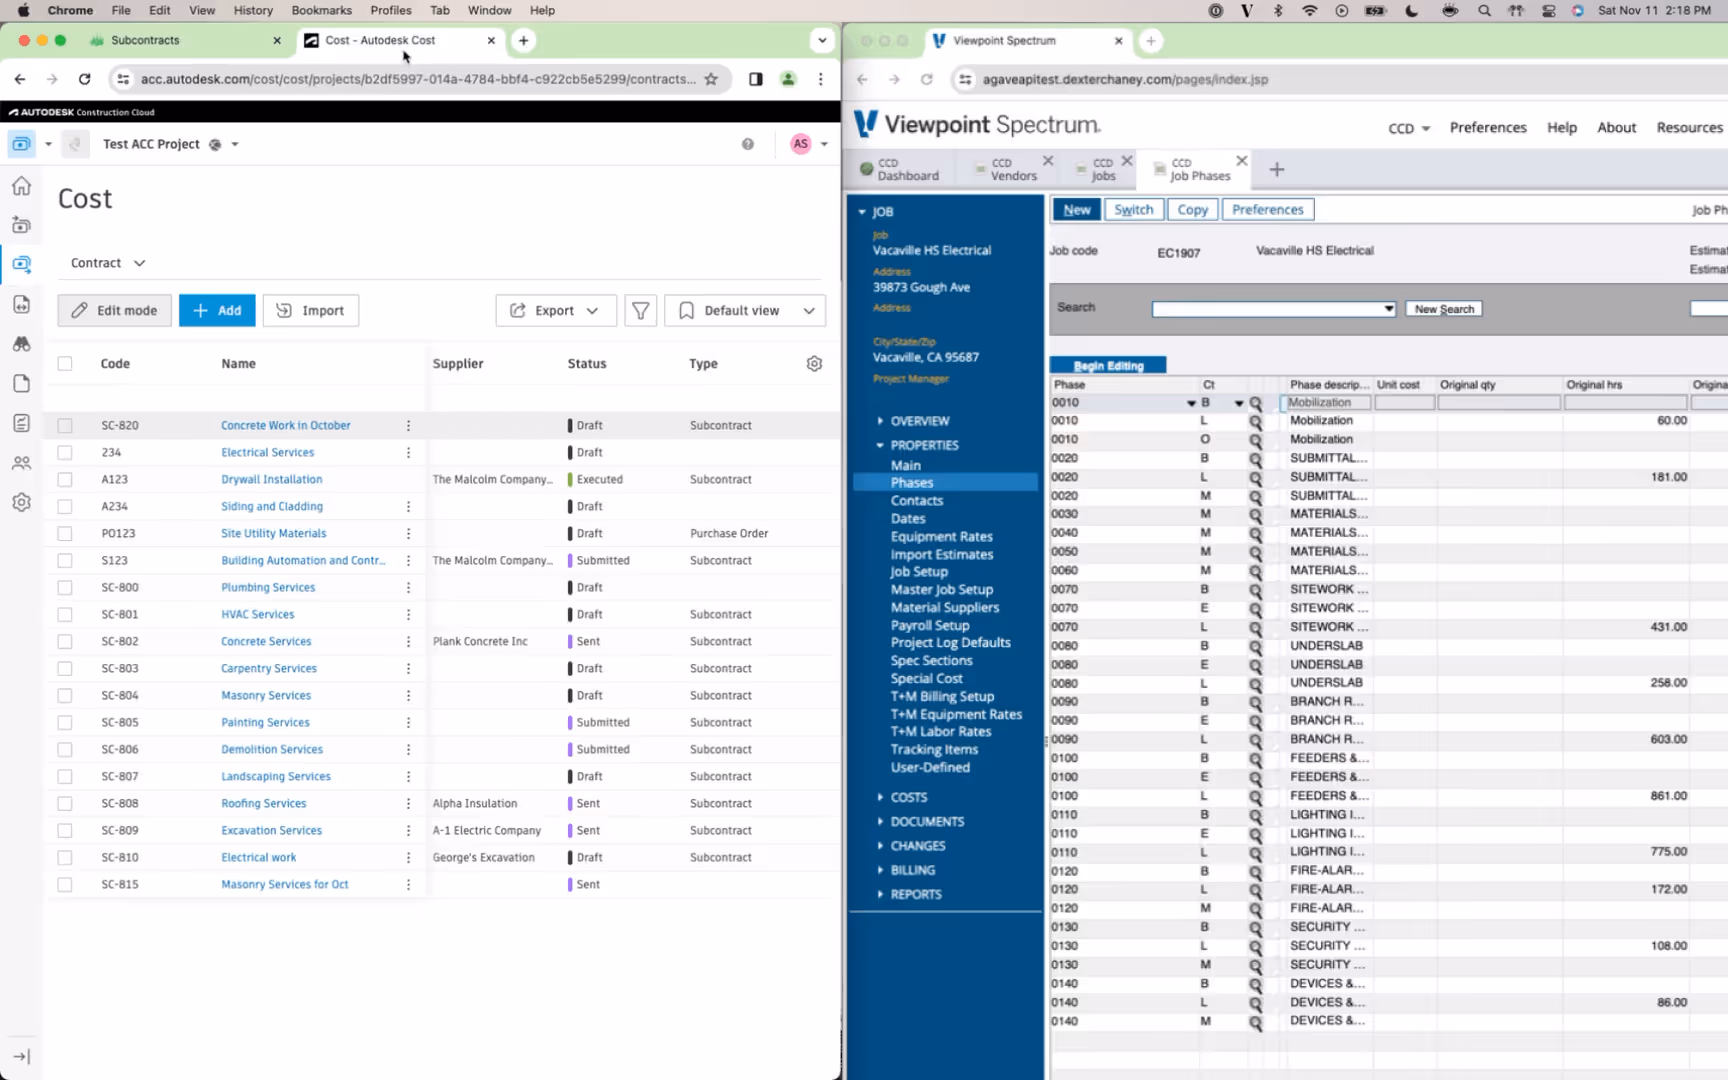The height and width of the screenshot is (1080, 1728).
Task: Select Job Setup in Properties tree
Action: 918,572
